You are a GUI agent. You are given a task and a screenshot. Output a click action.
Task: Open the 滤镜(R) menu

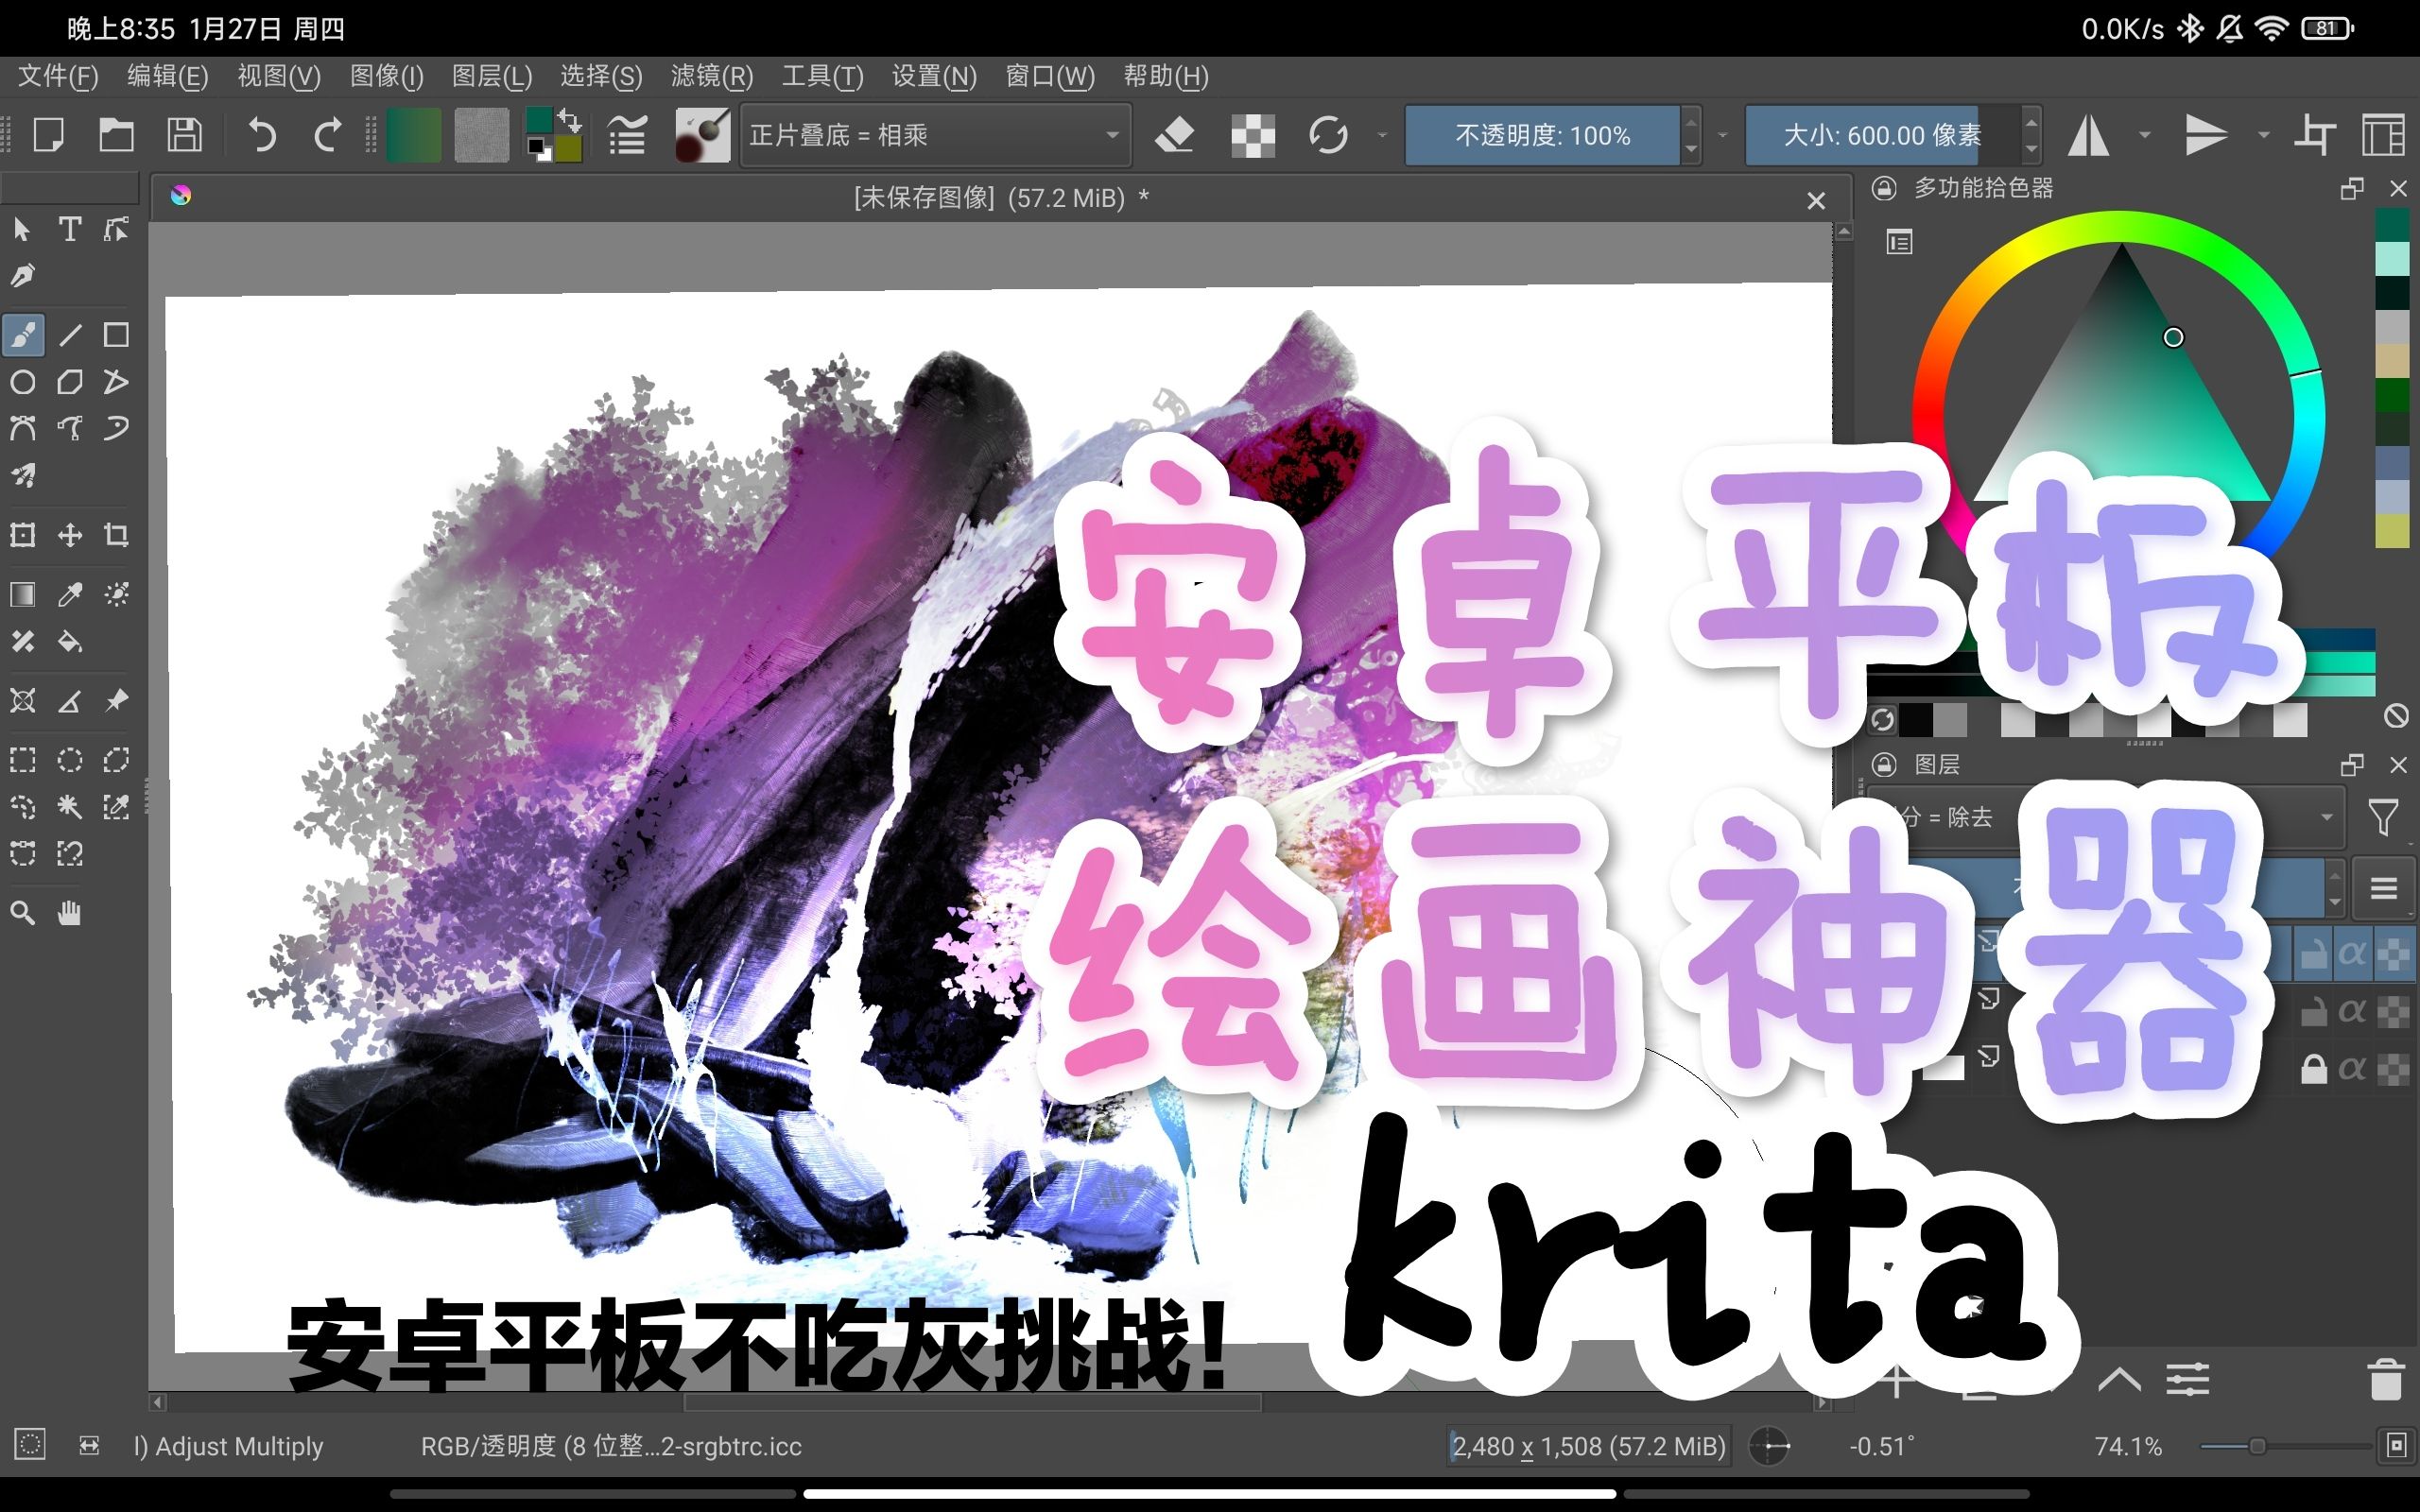click(x=711, y=76)
